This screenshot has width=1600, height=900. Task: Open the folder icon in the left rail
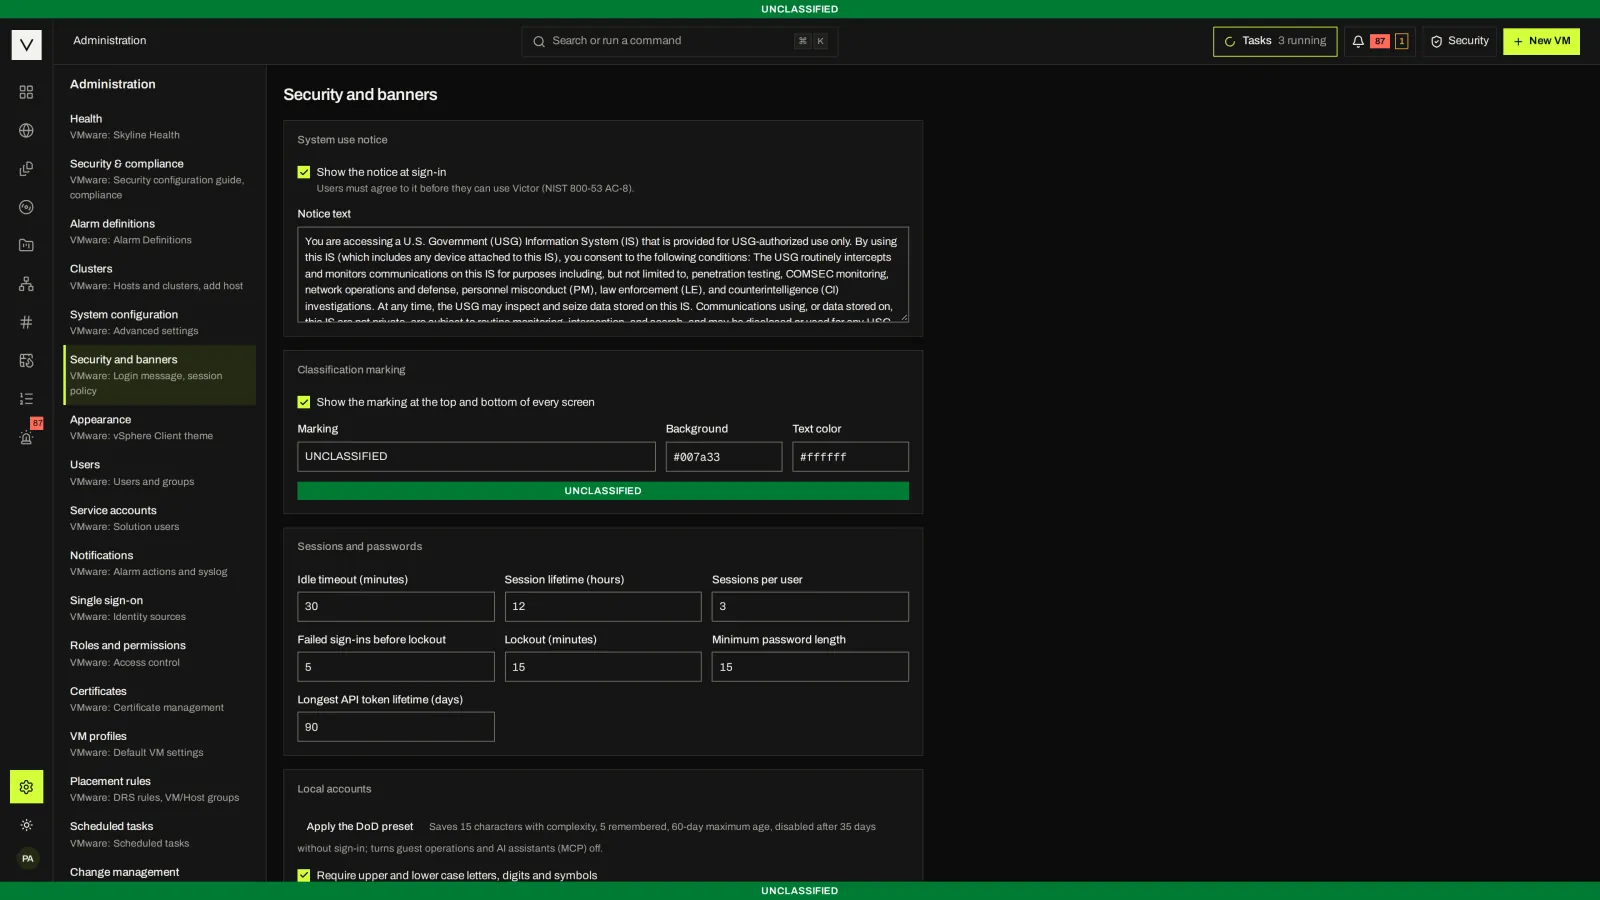tap(26, 245)
